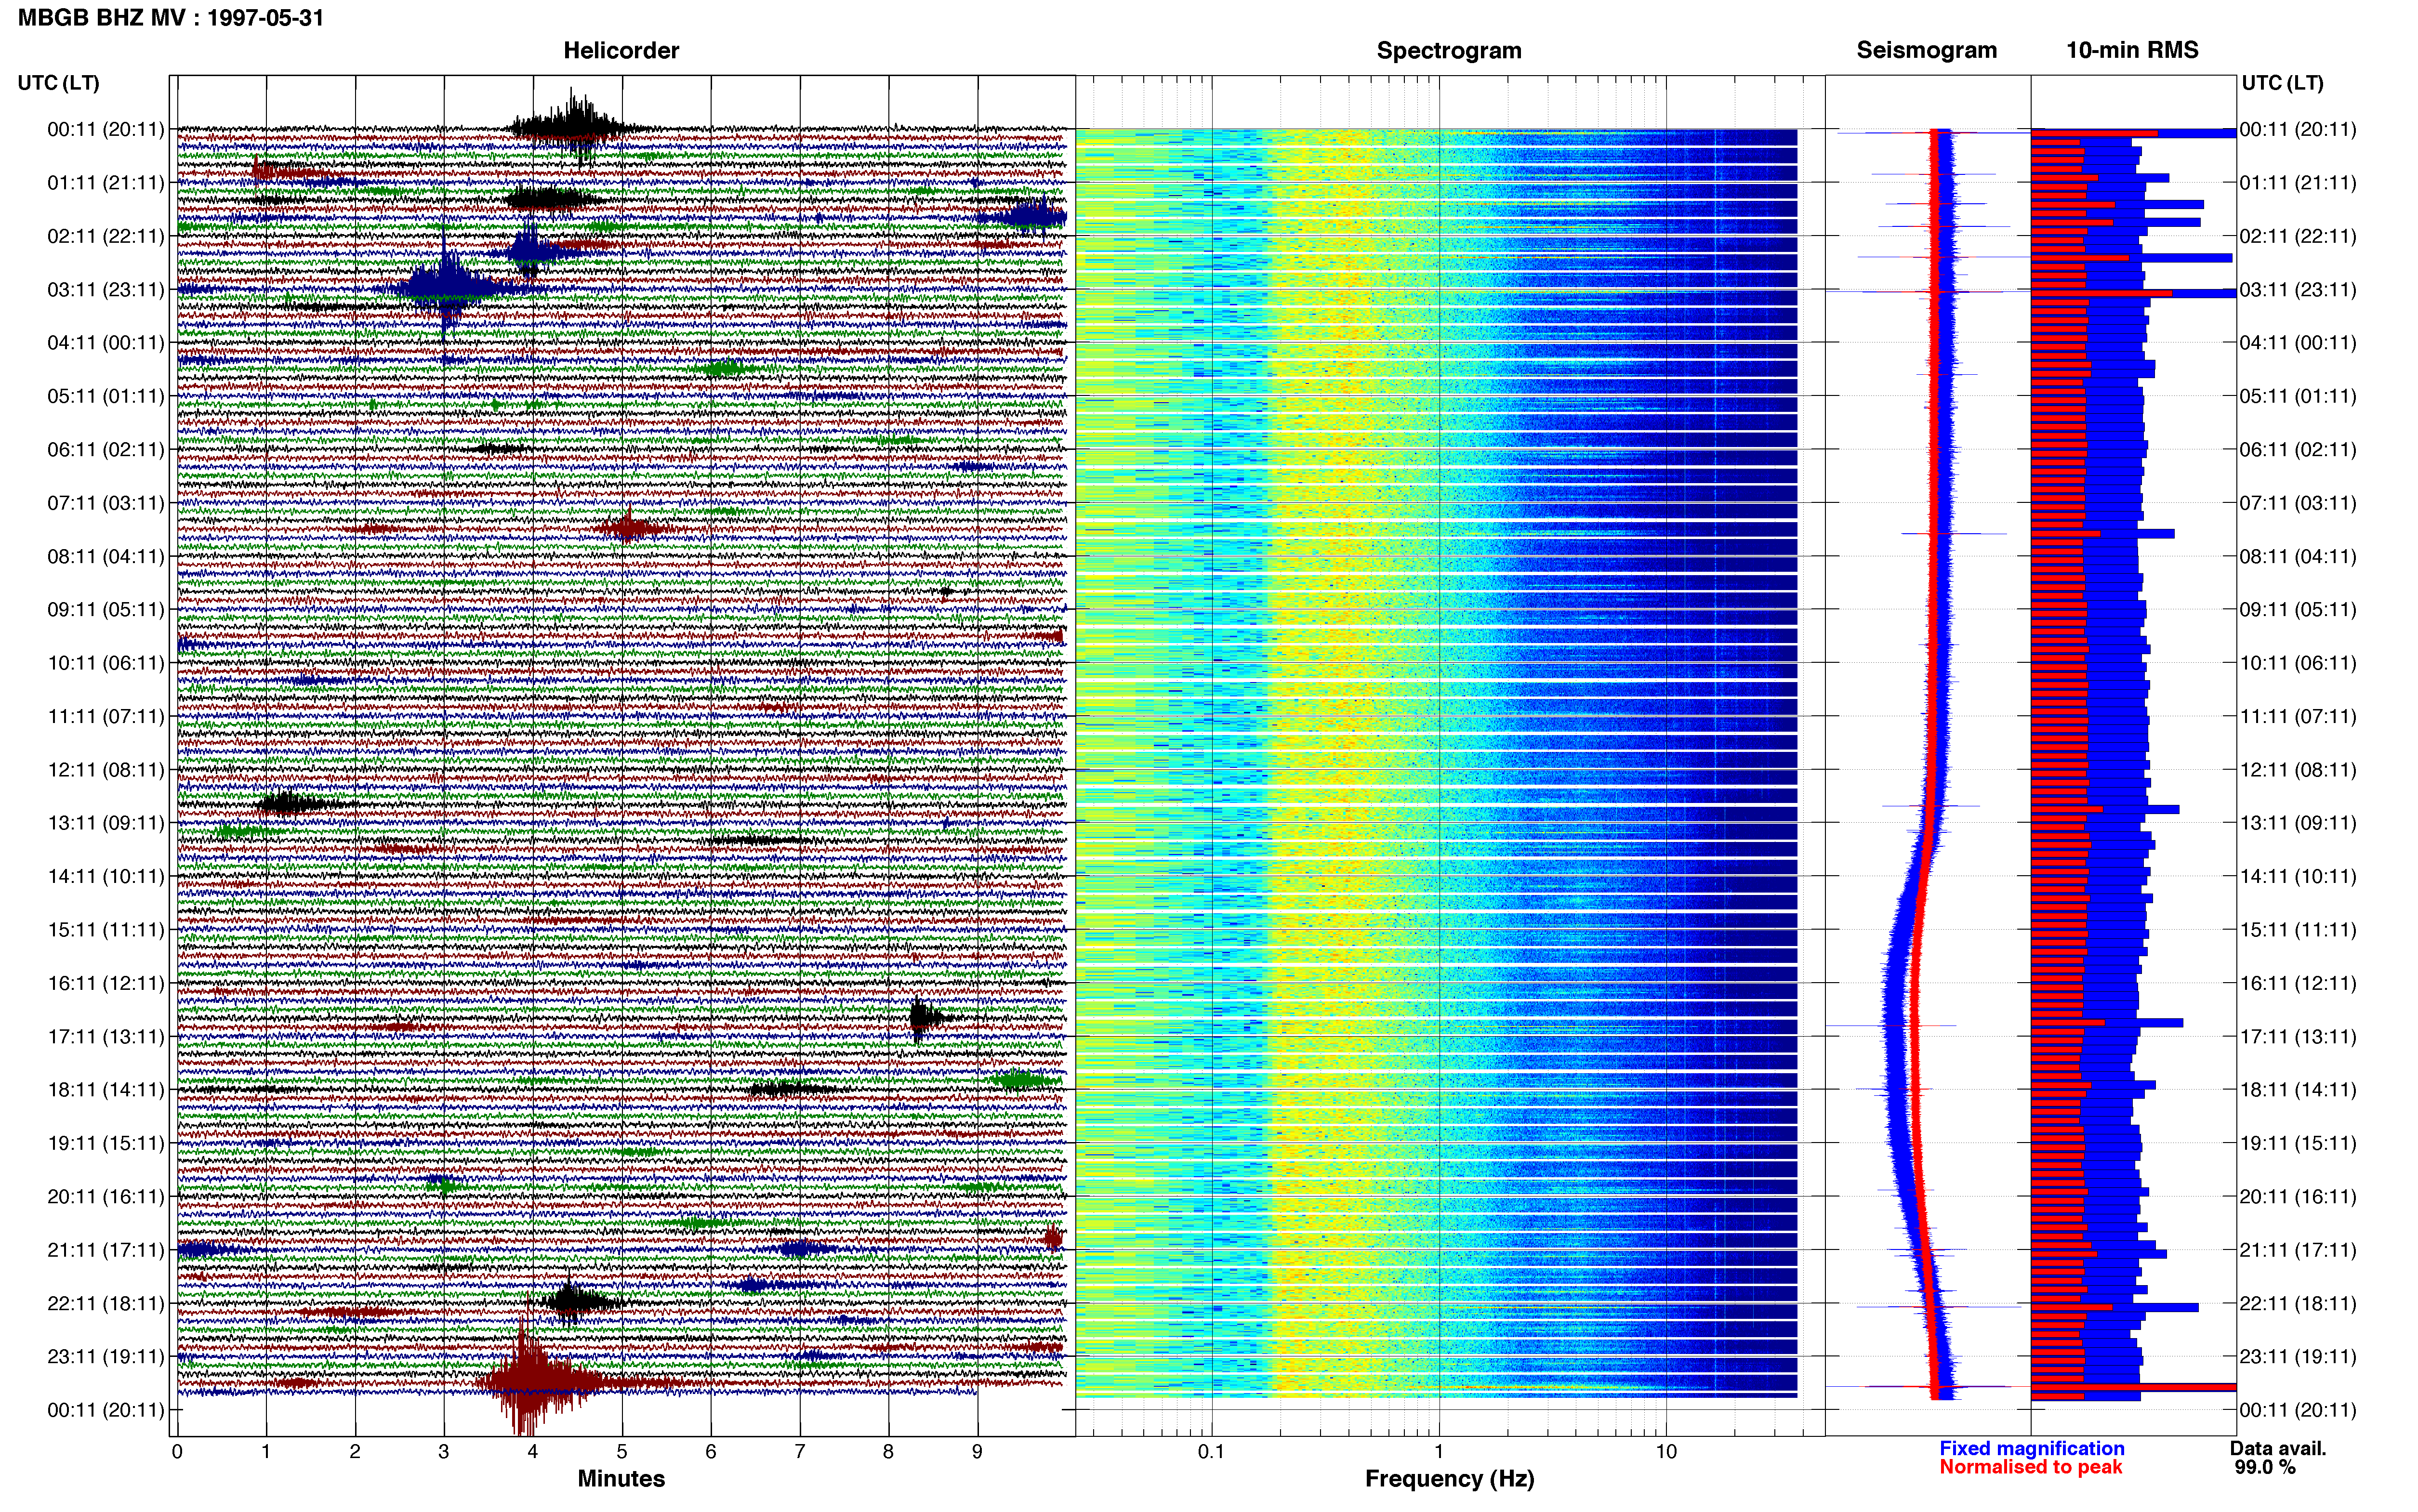Click left time label '17:11 (13:11)'
The width and height of the screenshot is (2418, 1512).
pos(105,1037)
